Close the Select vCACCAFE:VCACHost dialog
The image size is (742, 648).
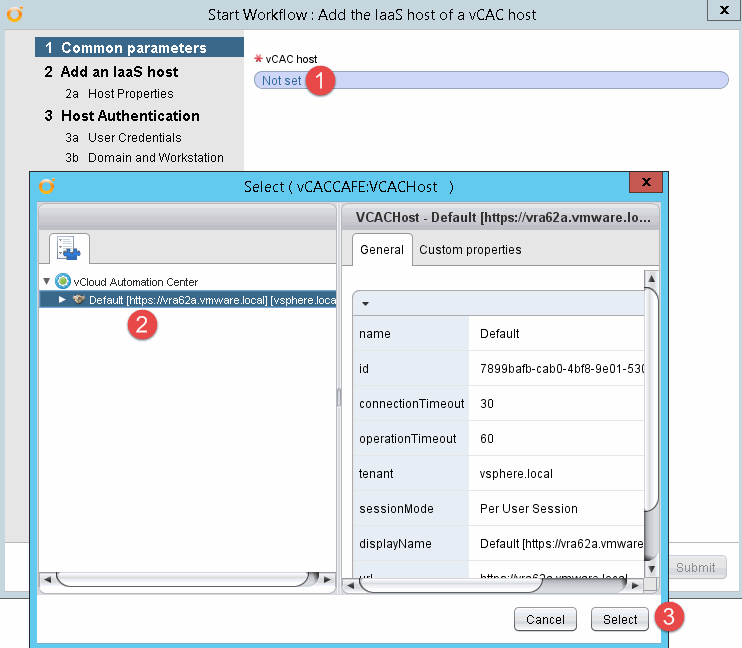(646, 184)
